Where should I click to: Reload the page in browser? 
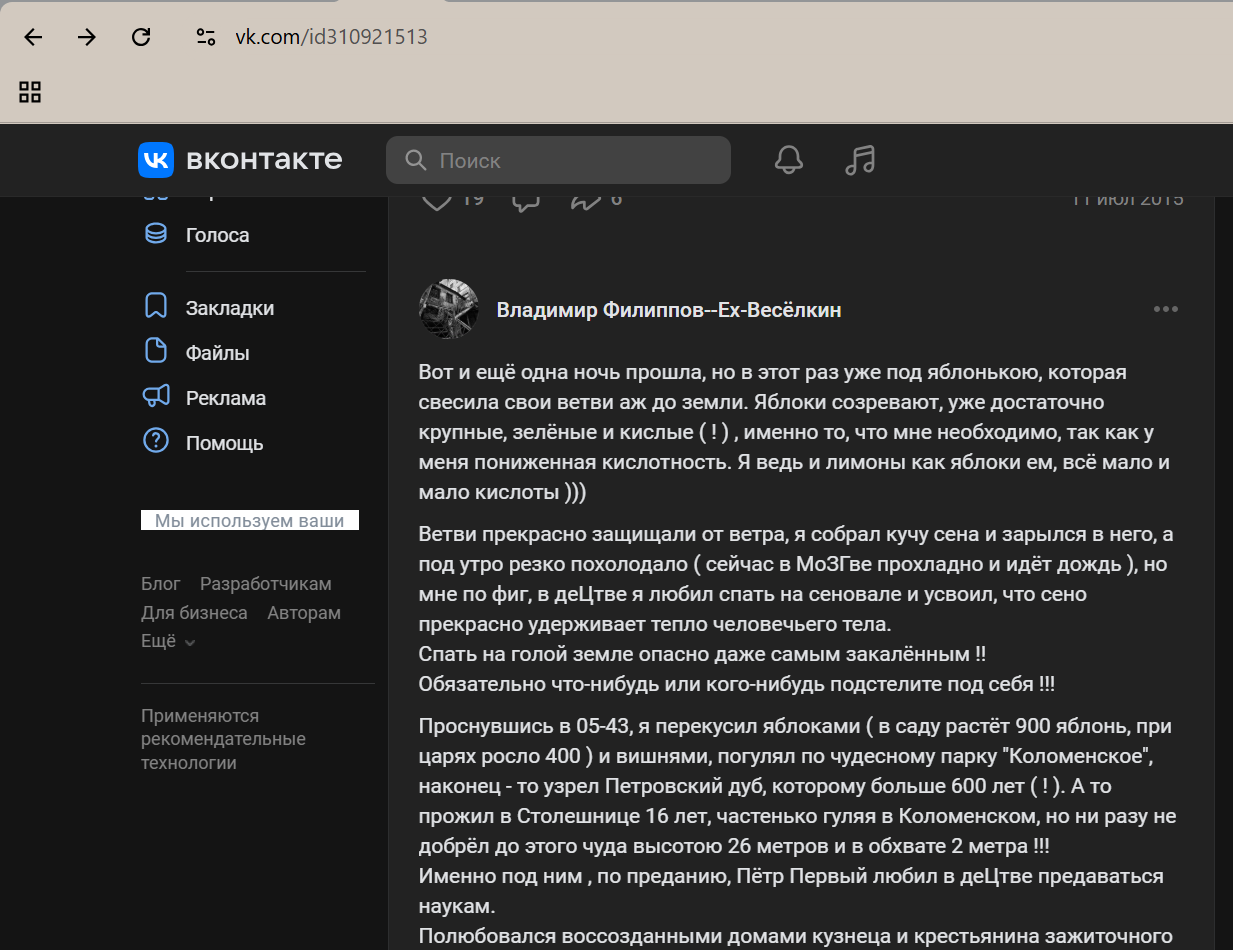[x=141, y=37]
